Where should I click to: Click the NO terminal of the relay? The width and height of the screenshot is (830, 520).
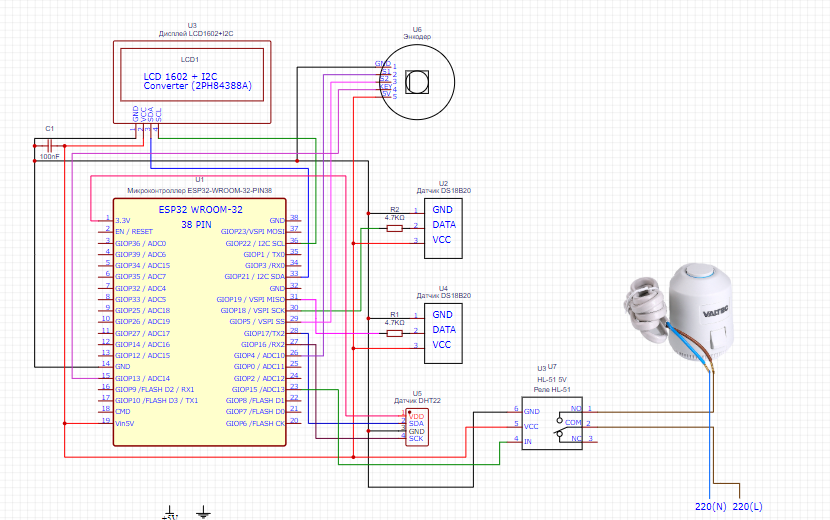[x=576, y=408]
